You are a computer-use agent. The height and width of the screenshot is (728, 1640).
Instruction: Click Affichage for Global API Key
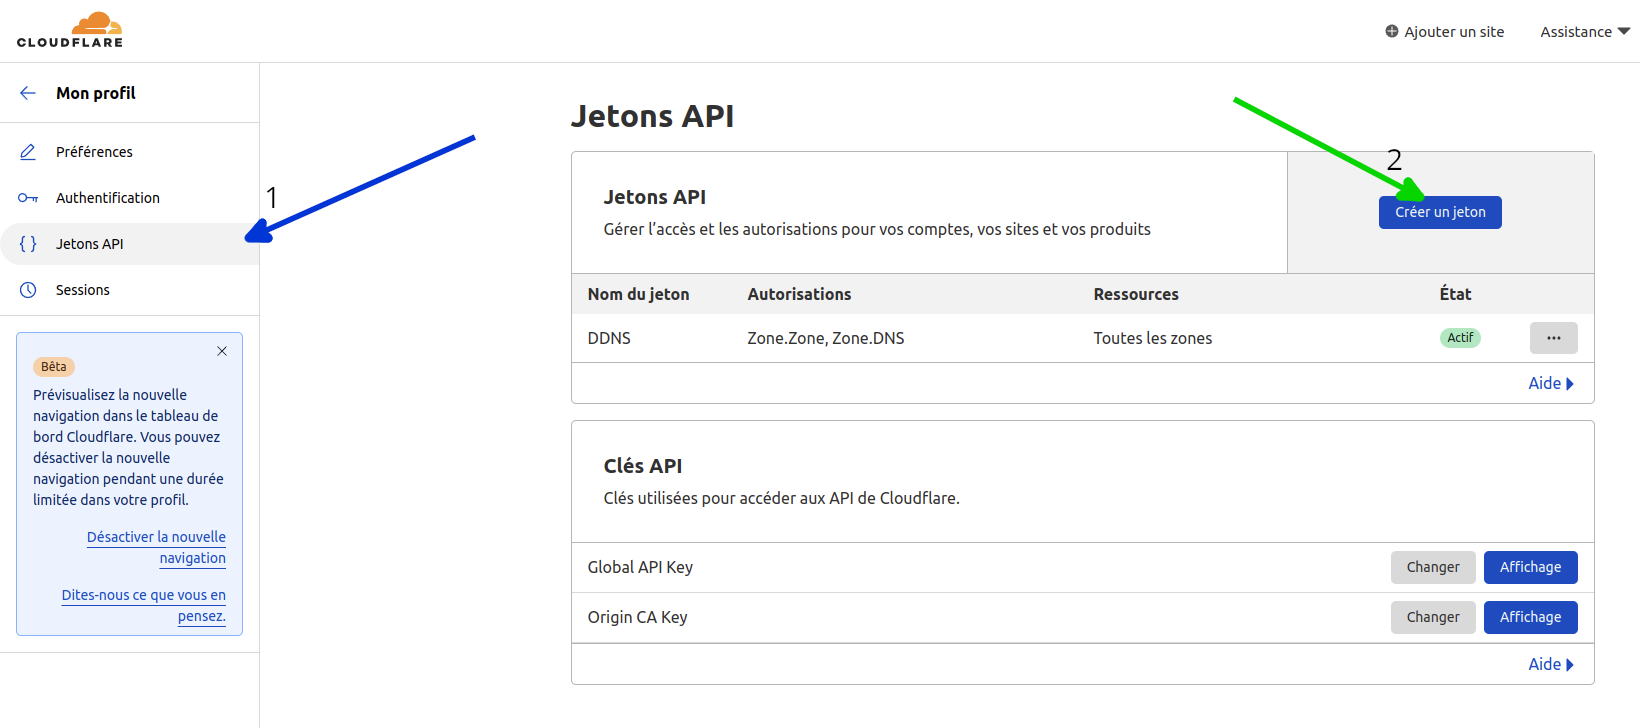pos(1530,567)
